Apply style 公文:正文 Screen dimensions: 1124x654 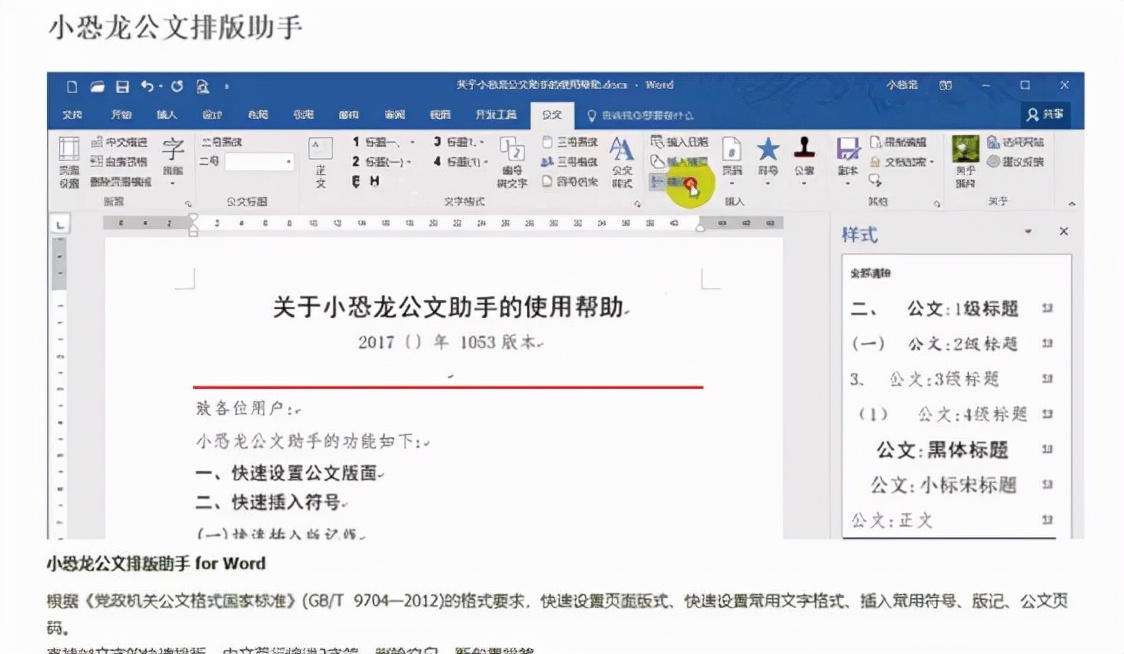[x=951, y=520]
